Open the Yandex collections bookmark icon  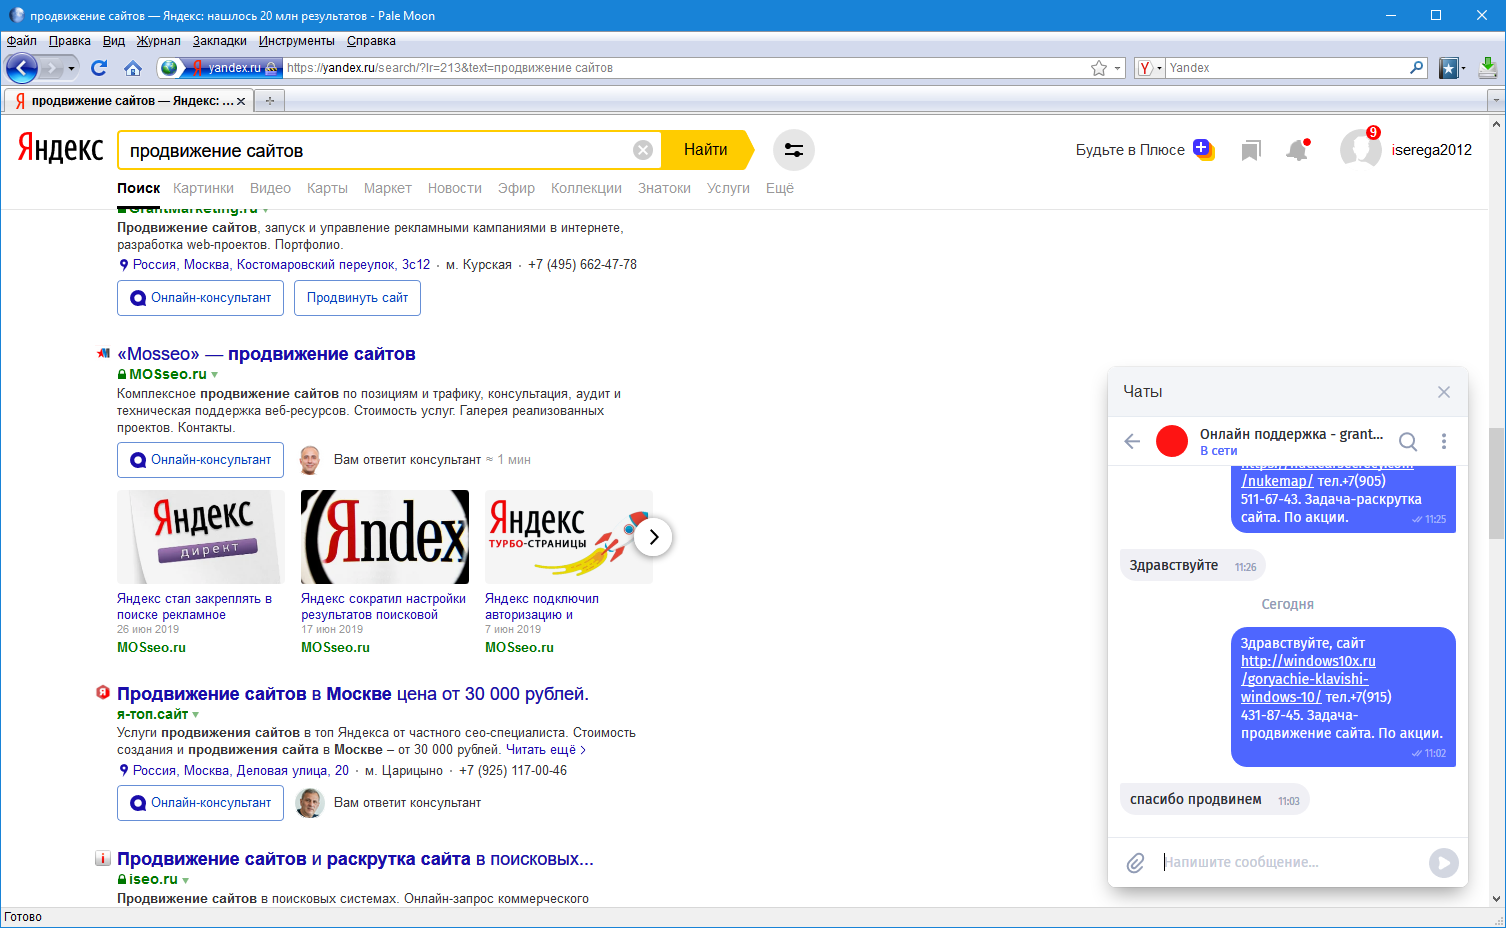click(x=1251, y=150)
